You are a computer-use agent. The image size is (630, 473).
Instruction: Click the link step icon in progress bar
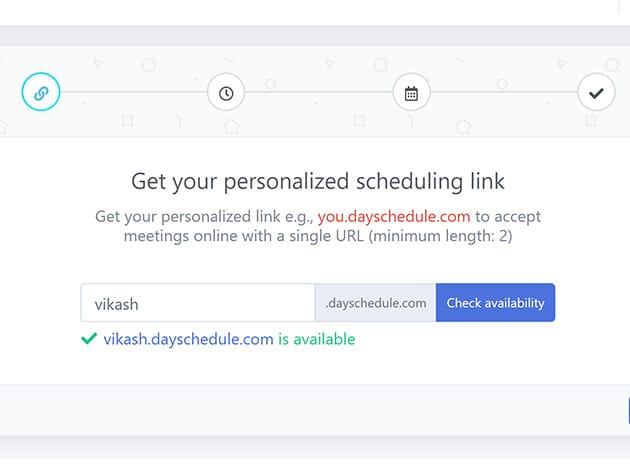[x=41, y=93]
